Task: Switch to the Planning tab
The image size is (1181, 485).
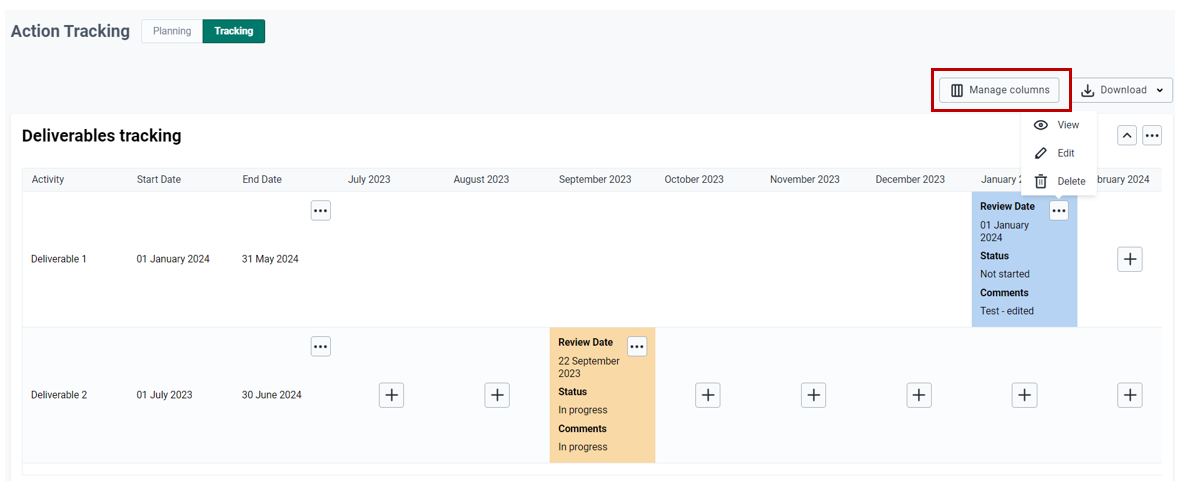Action: tap(172, 32)
